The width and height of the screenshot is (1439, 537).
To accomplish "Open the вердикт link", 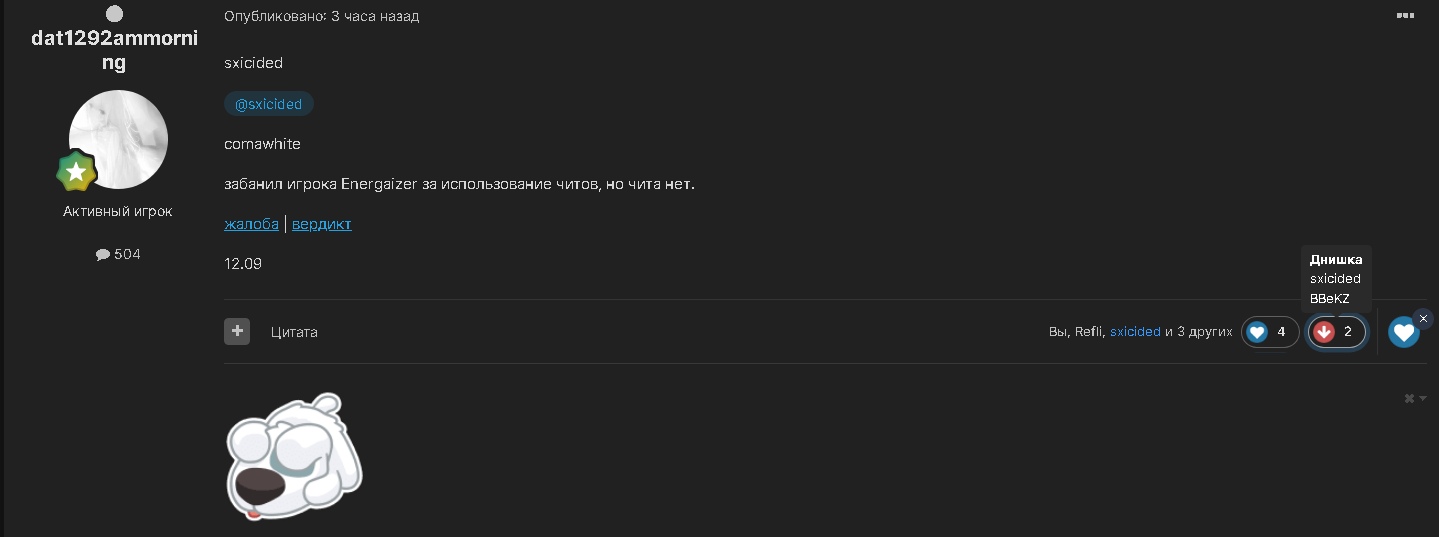I will click(x=322, y=224).
